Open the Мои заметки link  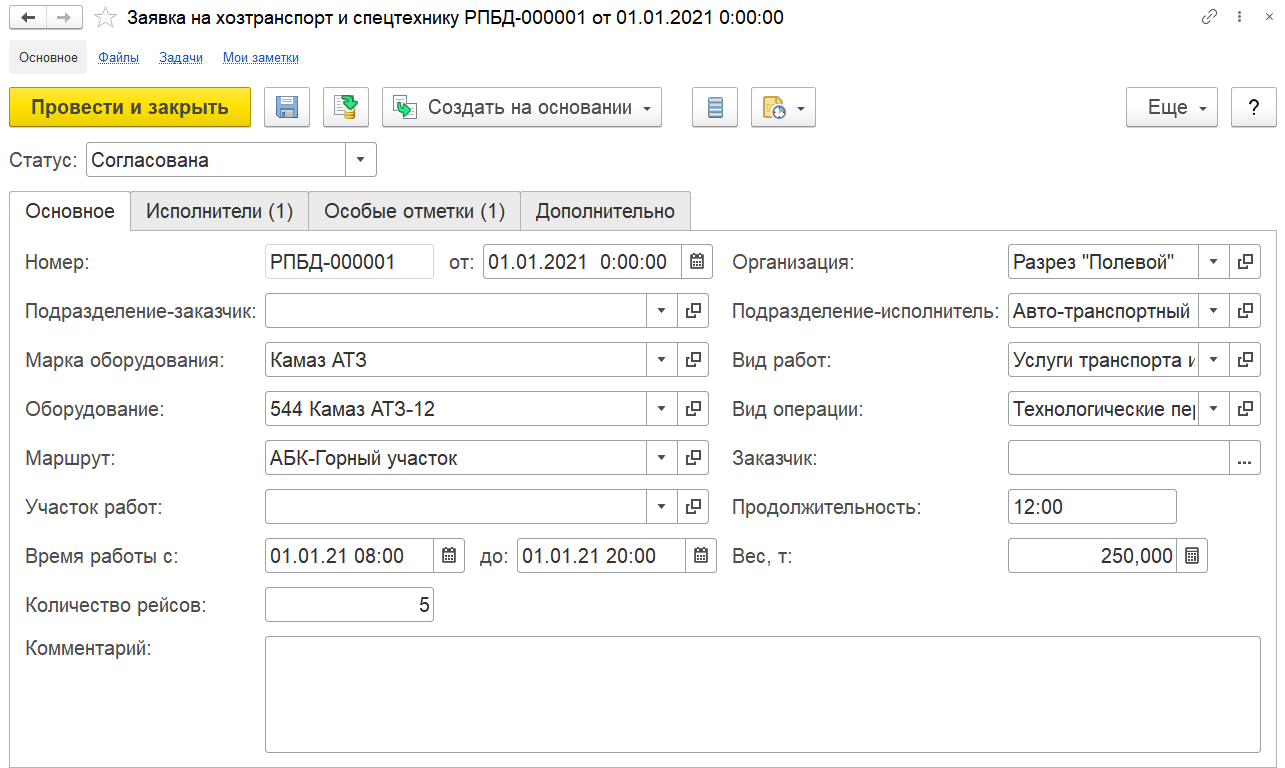click(261, 57)
